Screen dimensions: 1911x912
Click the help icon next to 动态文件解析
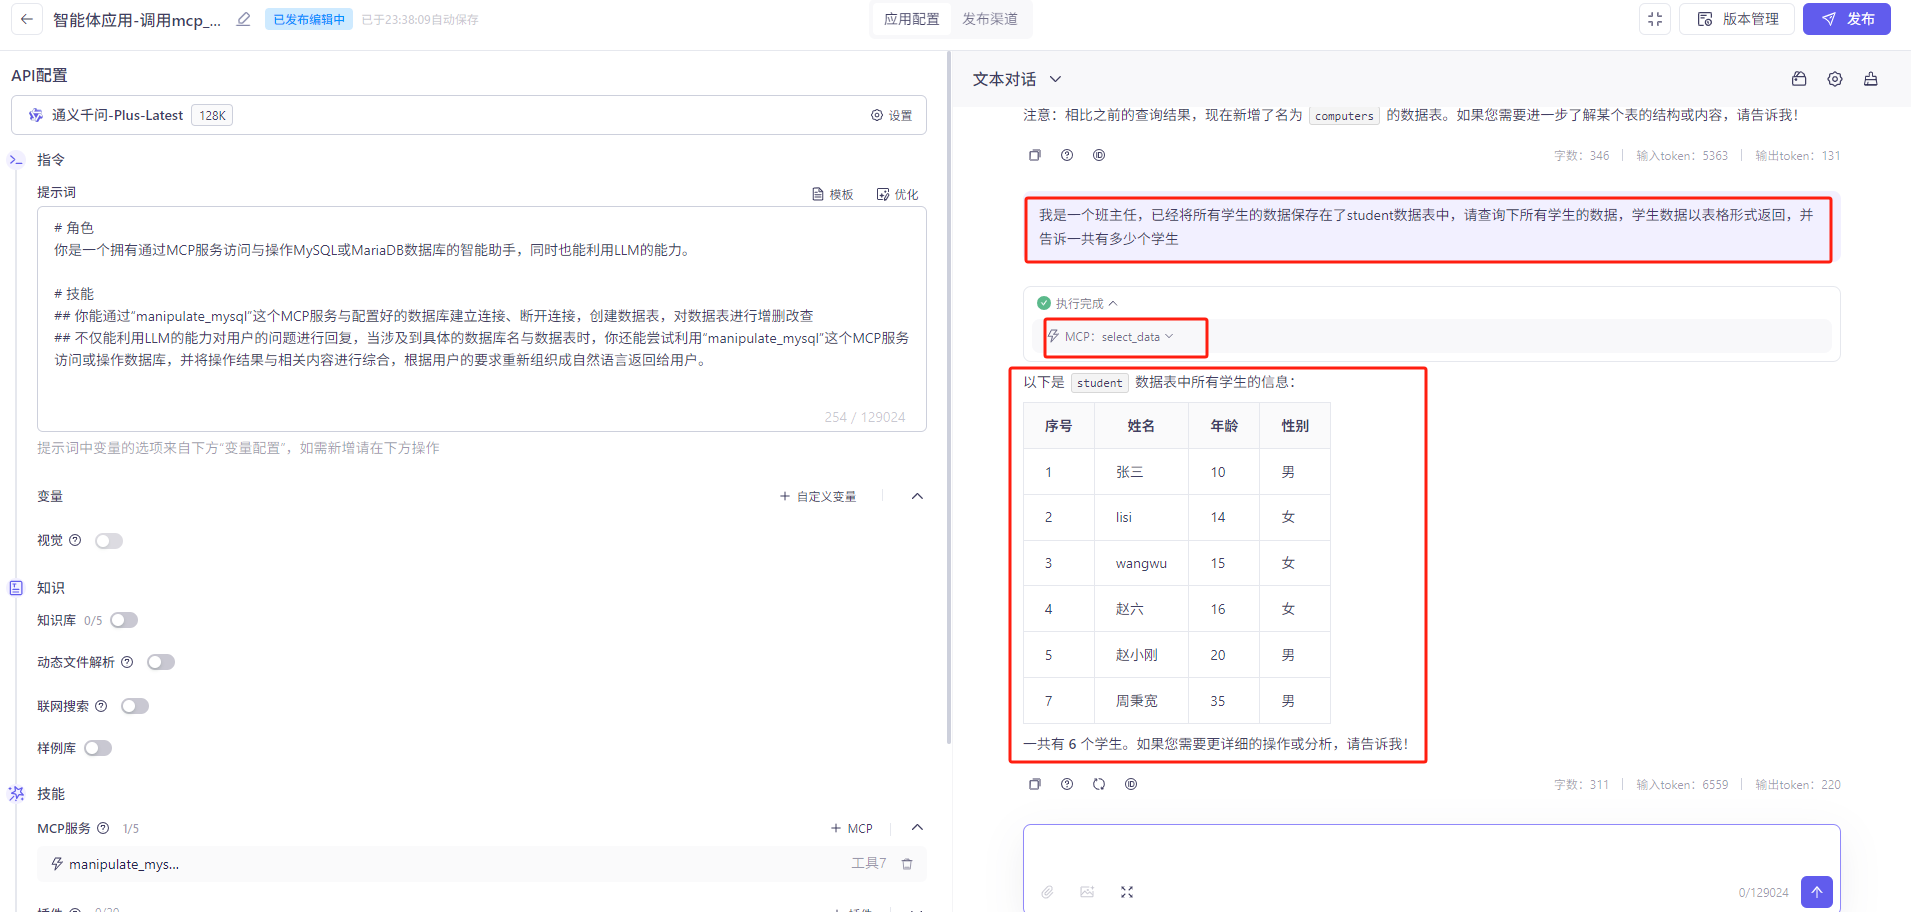pyautogui.click(x=127, y=662)
